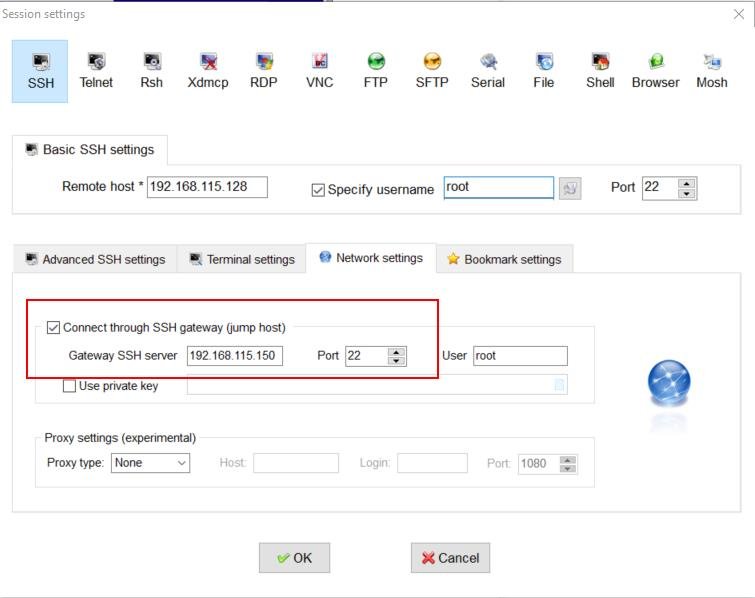Edit the gateway User field
This screenshot has width=755, height=598.
pyautogui.click(x=521, y=356)
